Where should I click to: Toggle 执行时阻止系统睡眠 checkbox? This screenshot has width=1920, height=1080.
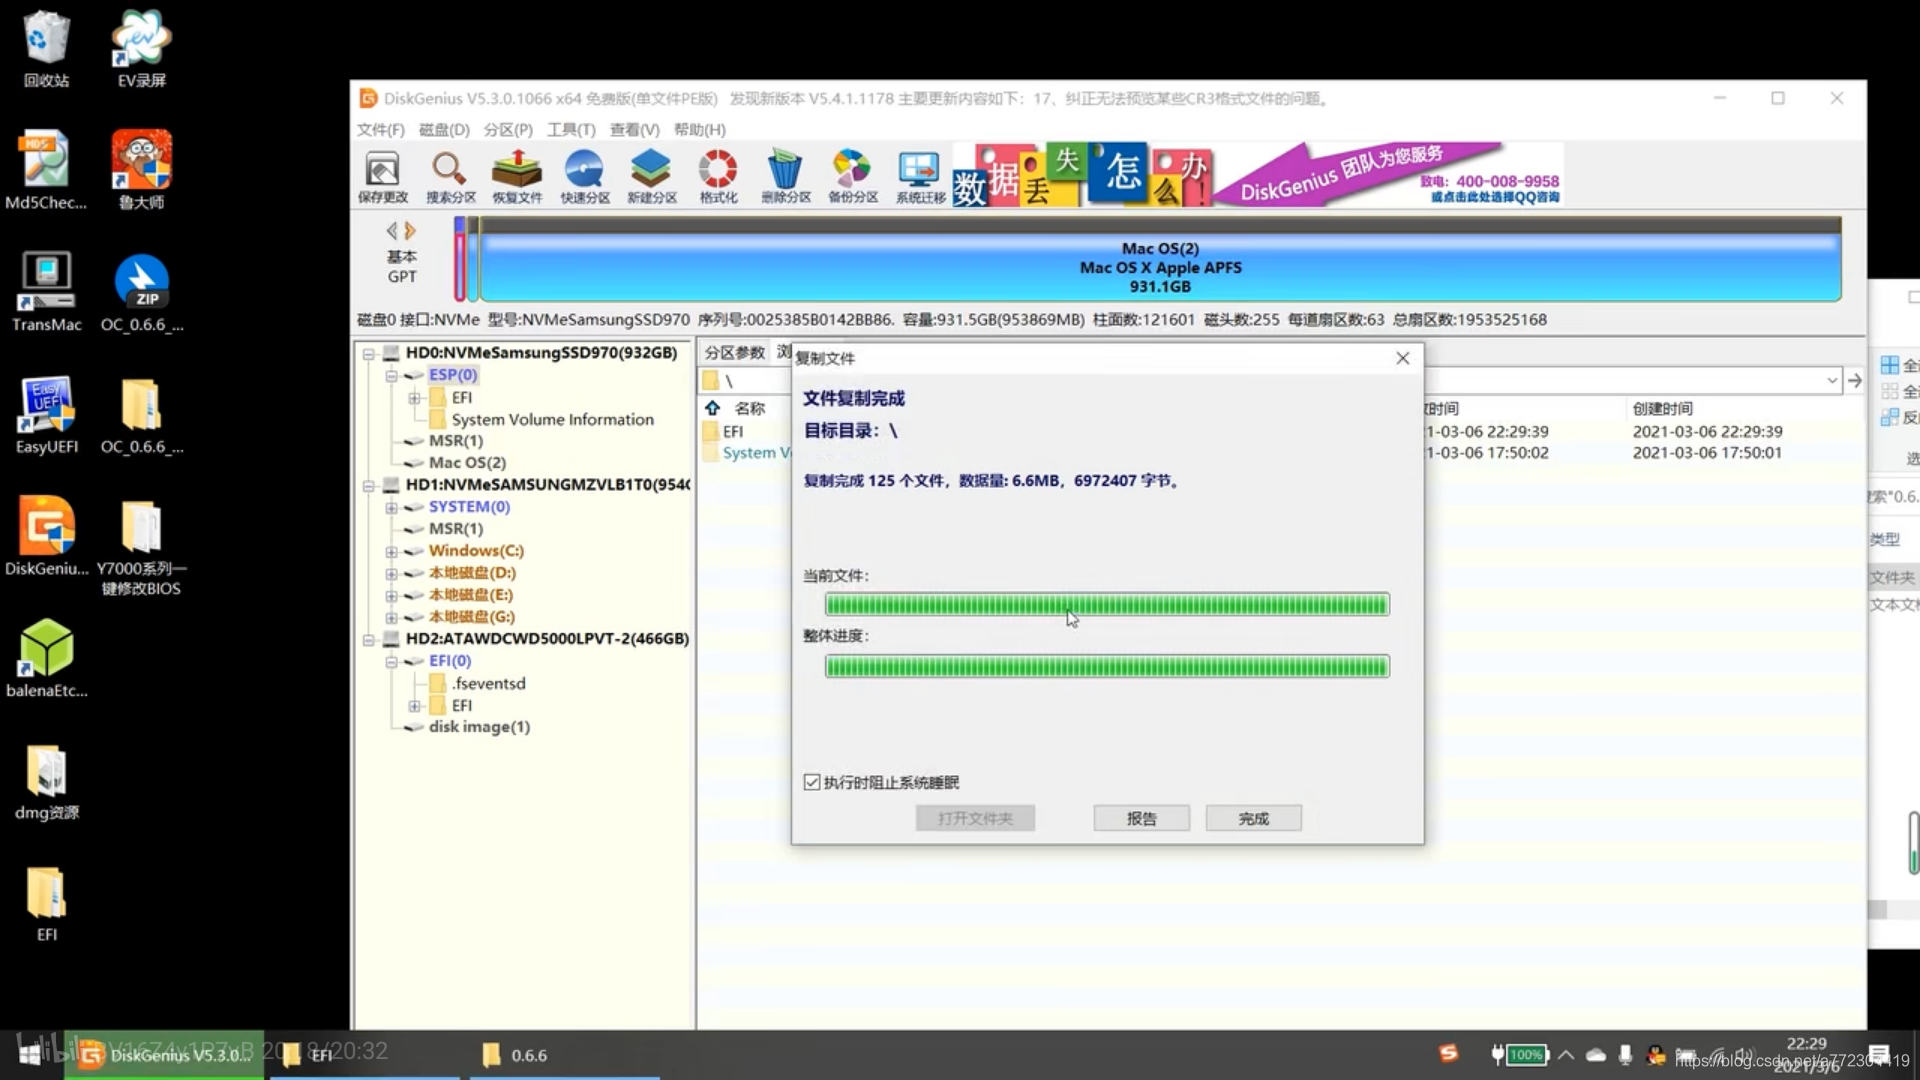pos(812,782)
